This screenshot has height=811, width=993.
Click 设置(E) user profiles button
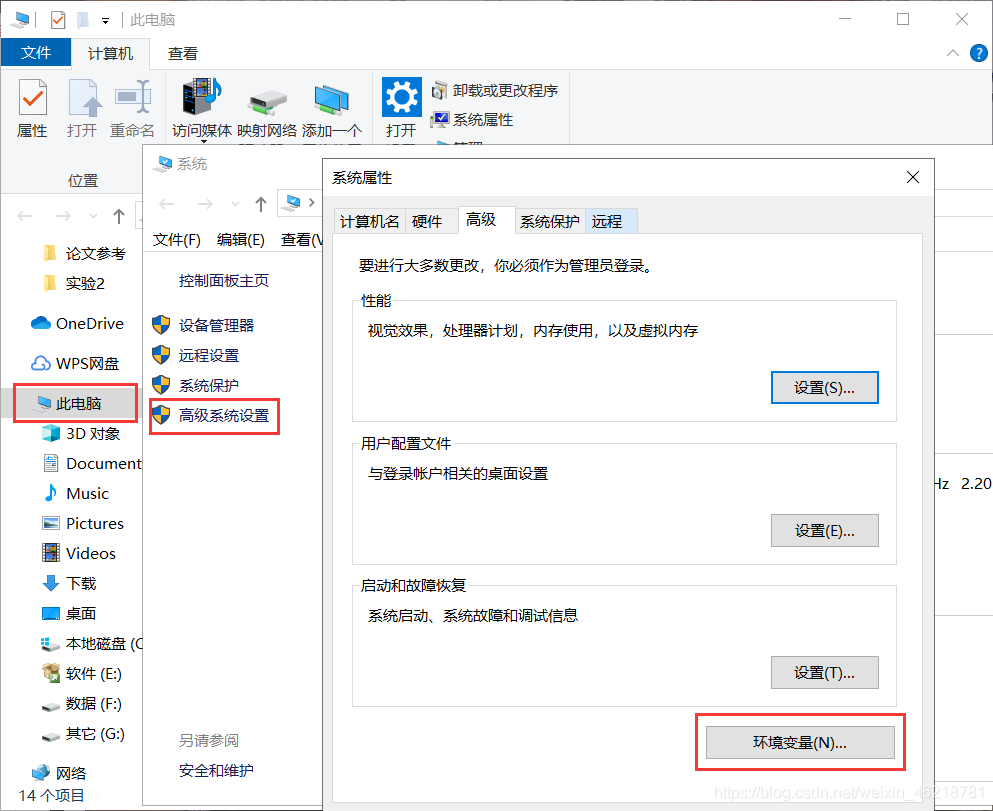click(825, 531)
